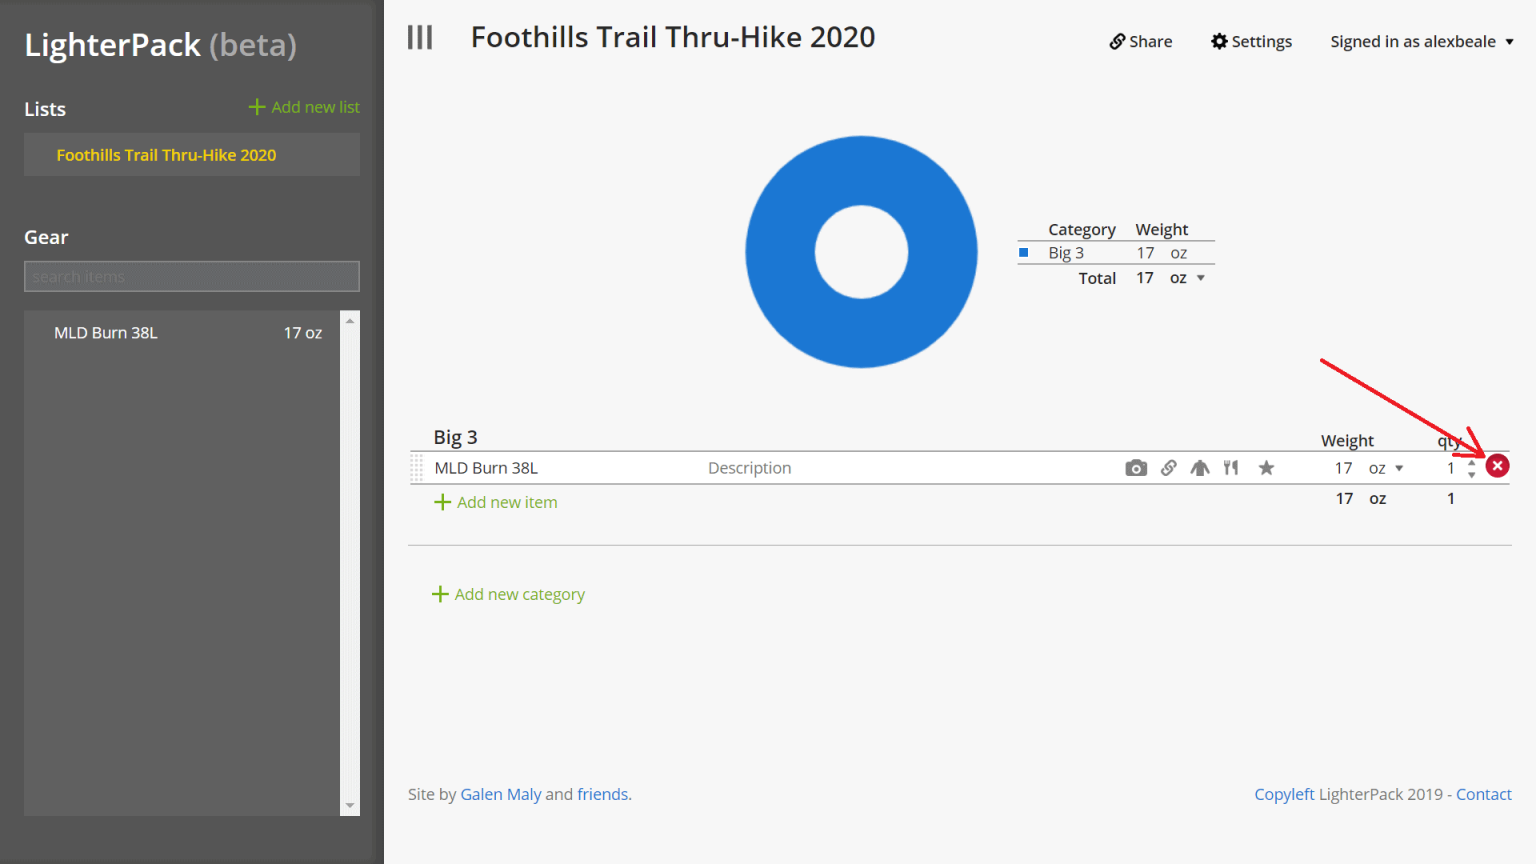The image size is (1536, 864).
Task: Open the Settings menu
Action: point(1251,41)
